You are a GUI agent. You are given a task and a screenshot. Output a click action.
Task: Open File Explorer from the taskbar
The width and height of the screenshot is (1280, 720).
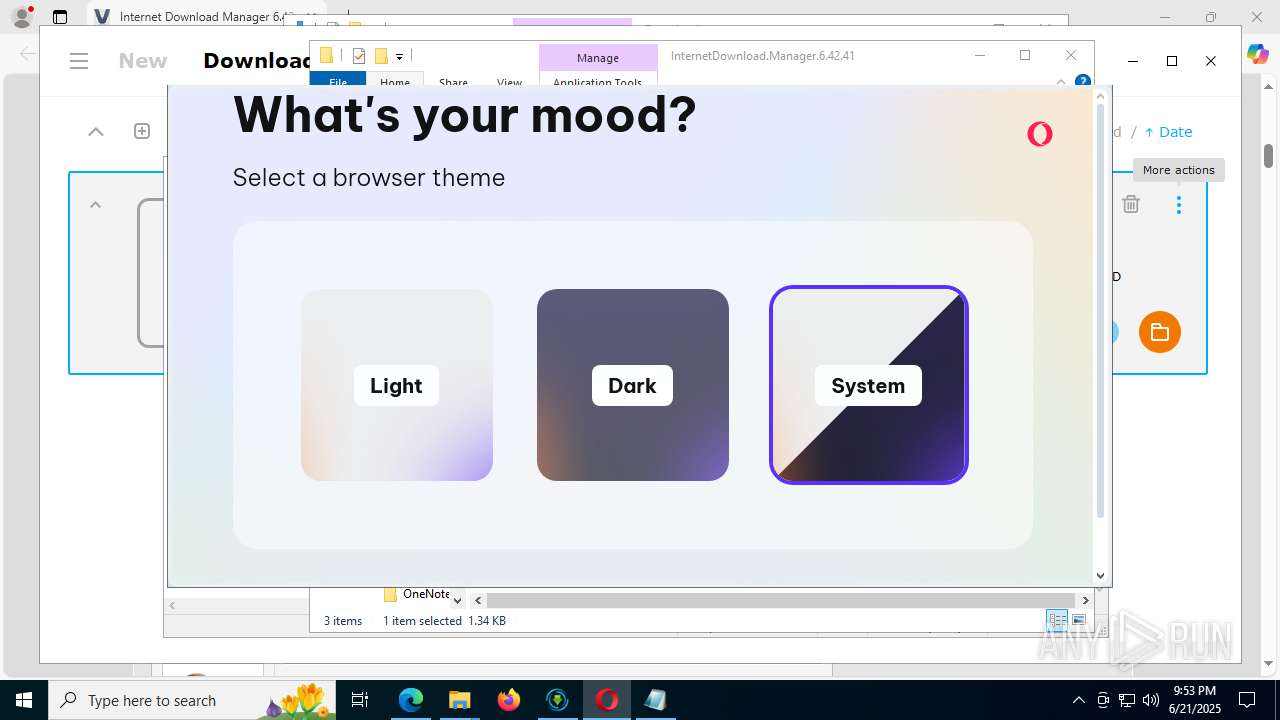459,700
